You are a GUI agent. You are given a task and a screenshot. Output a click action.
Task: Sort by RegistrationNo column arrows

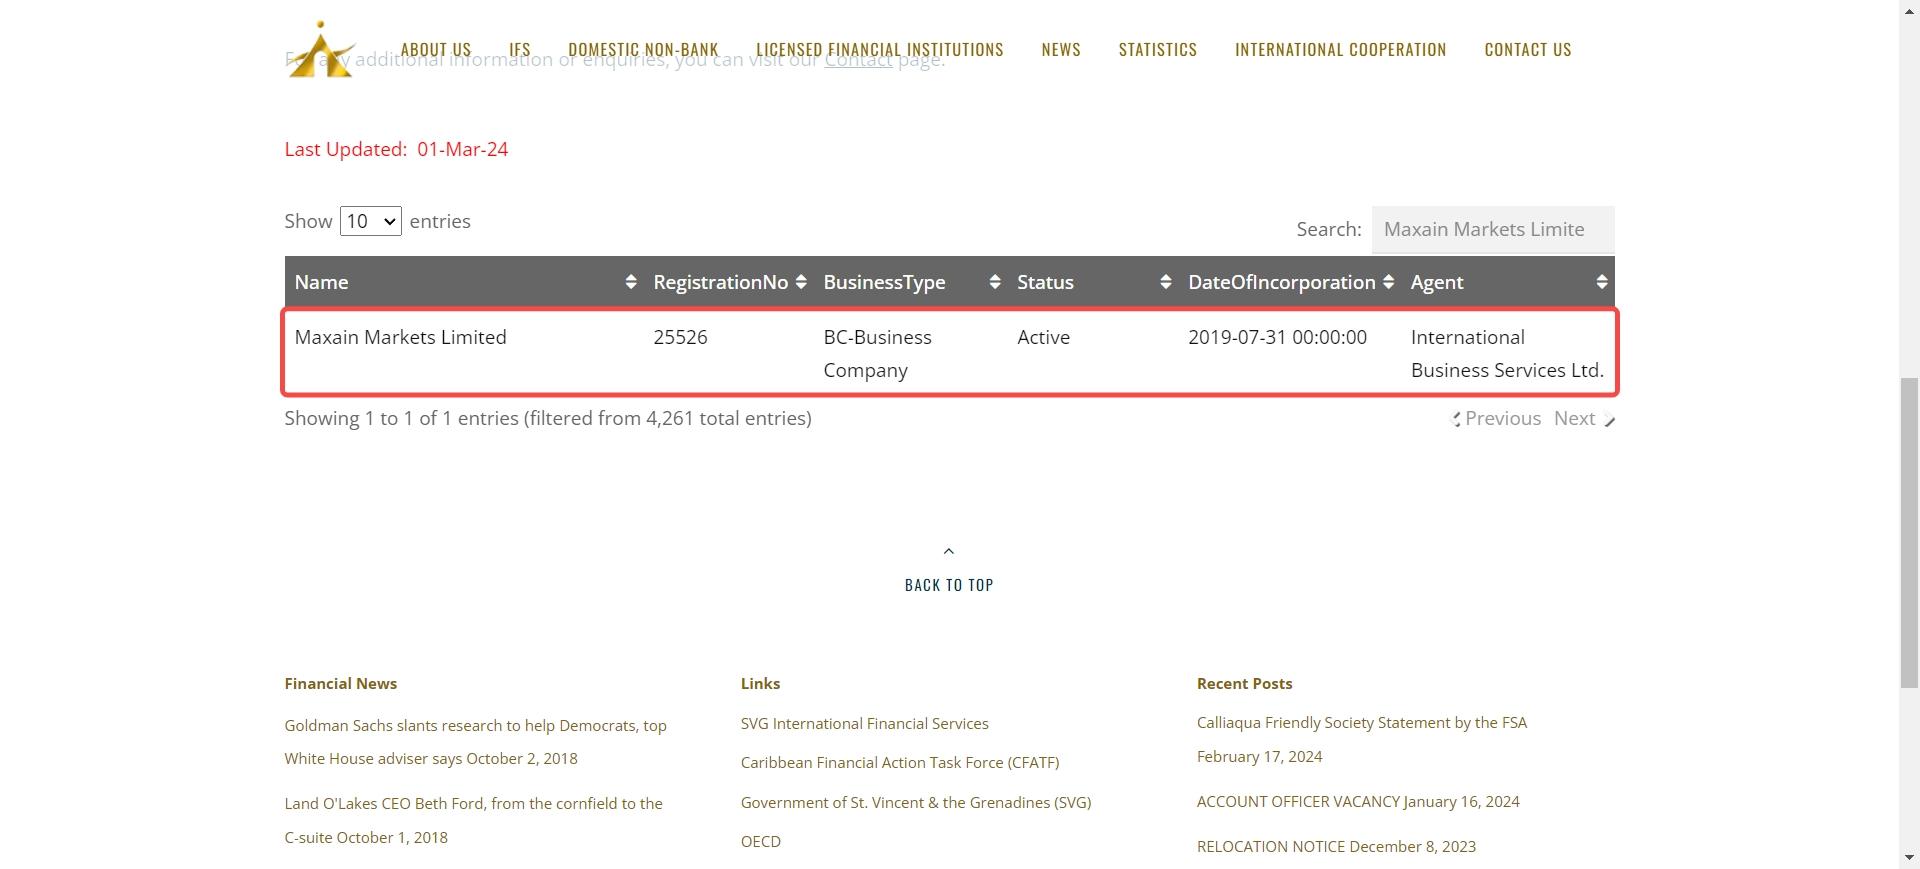tap(800, 282)
